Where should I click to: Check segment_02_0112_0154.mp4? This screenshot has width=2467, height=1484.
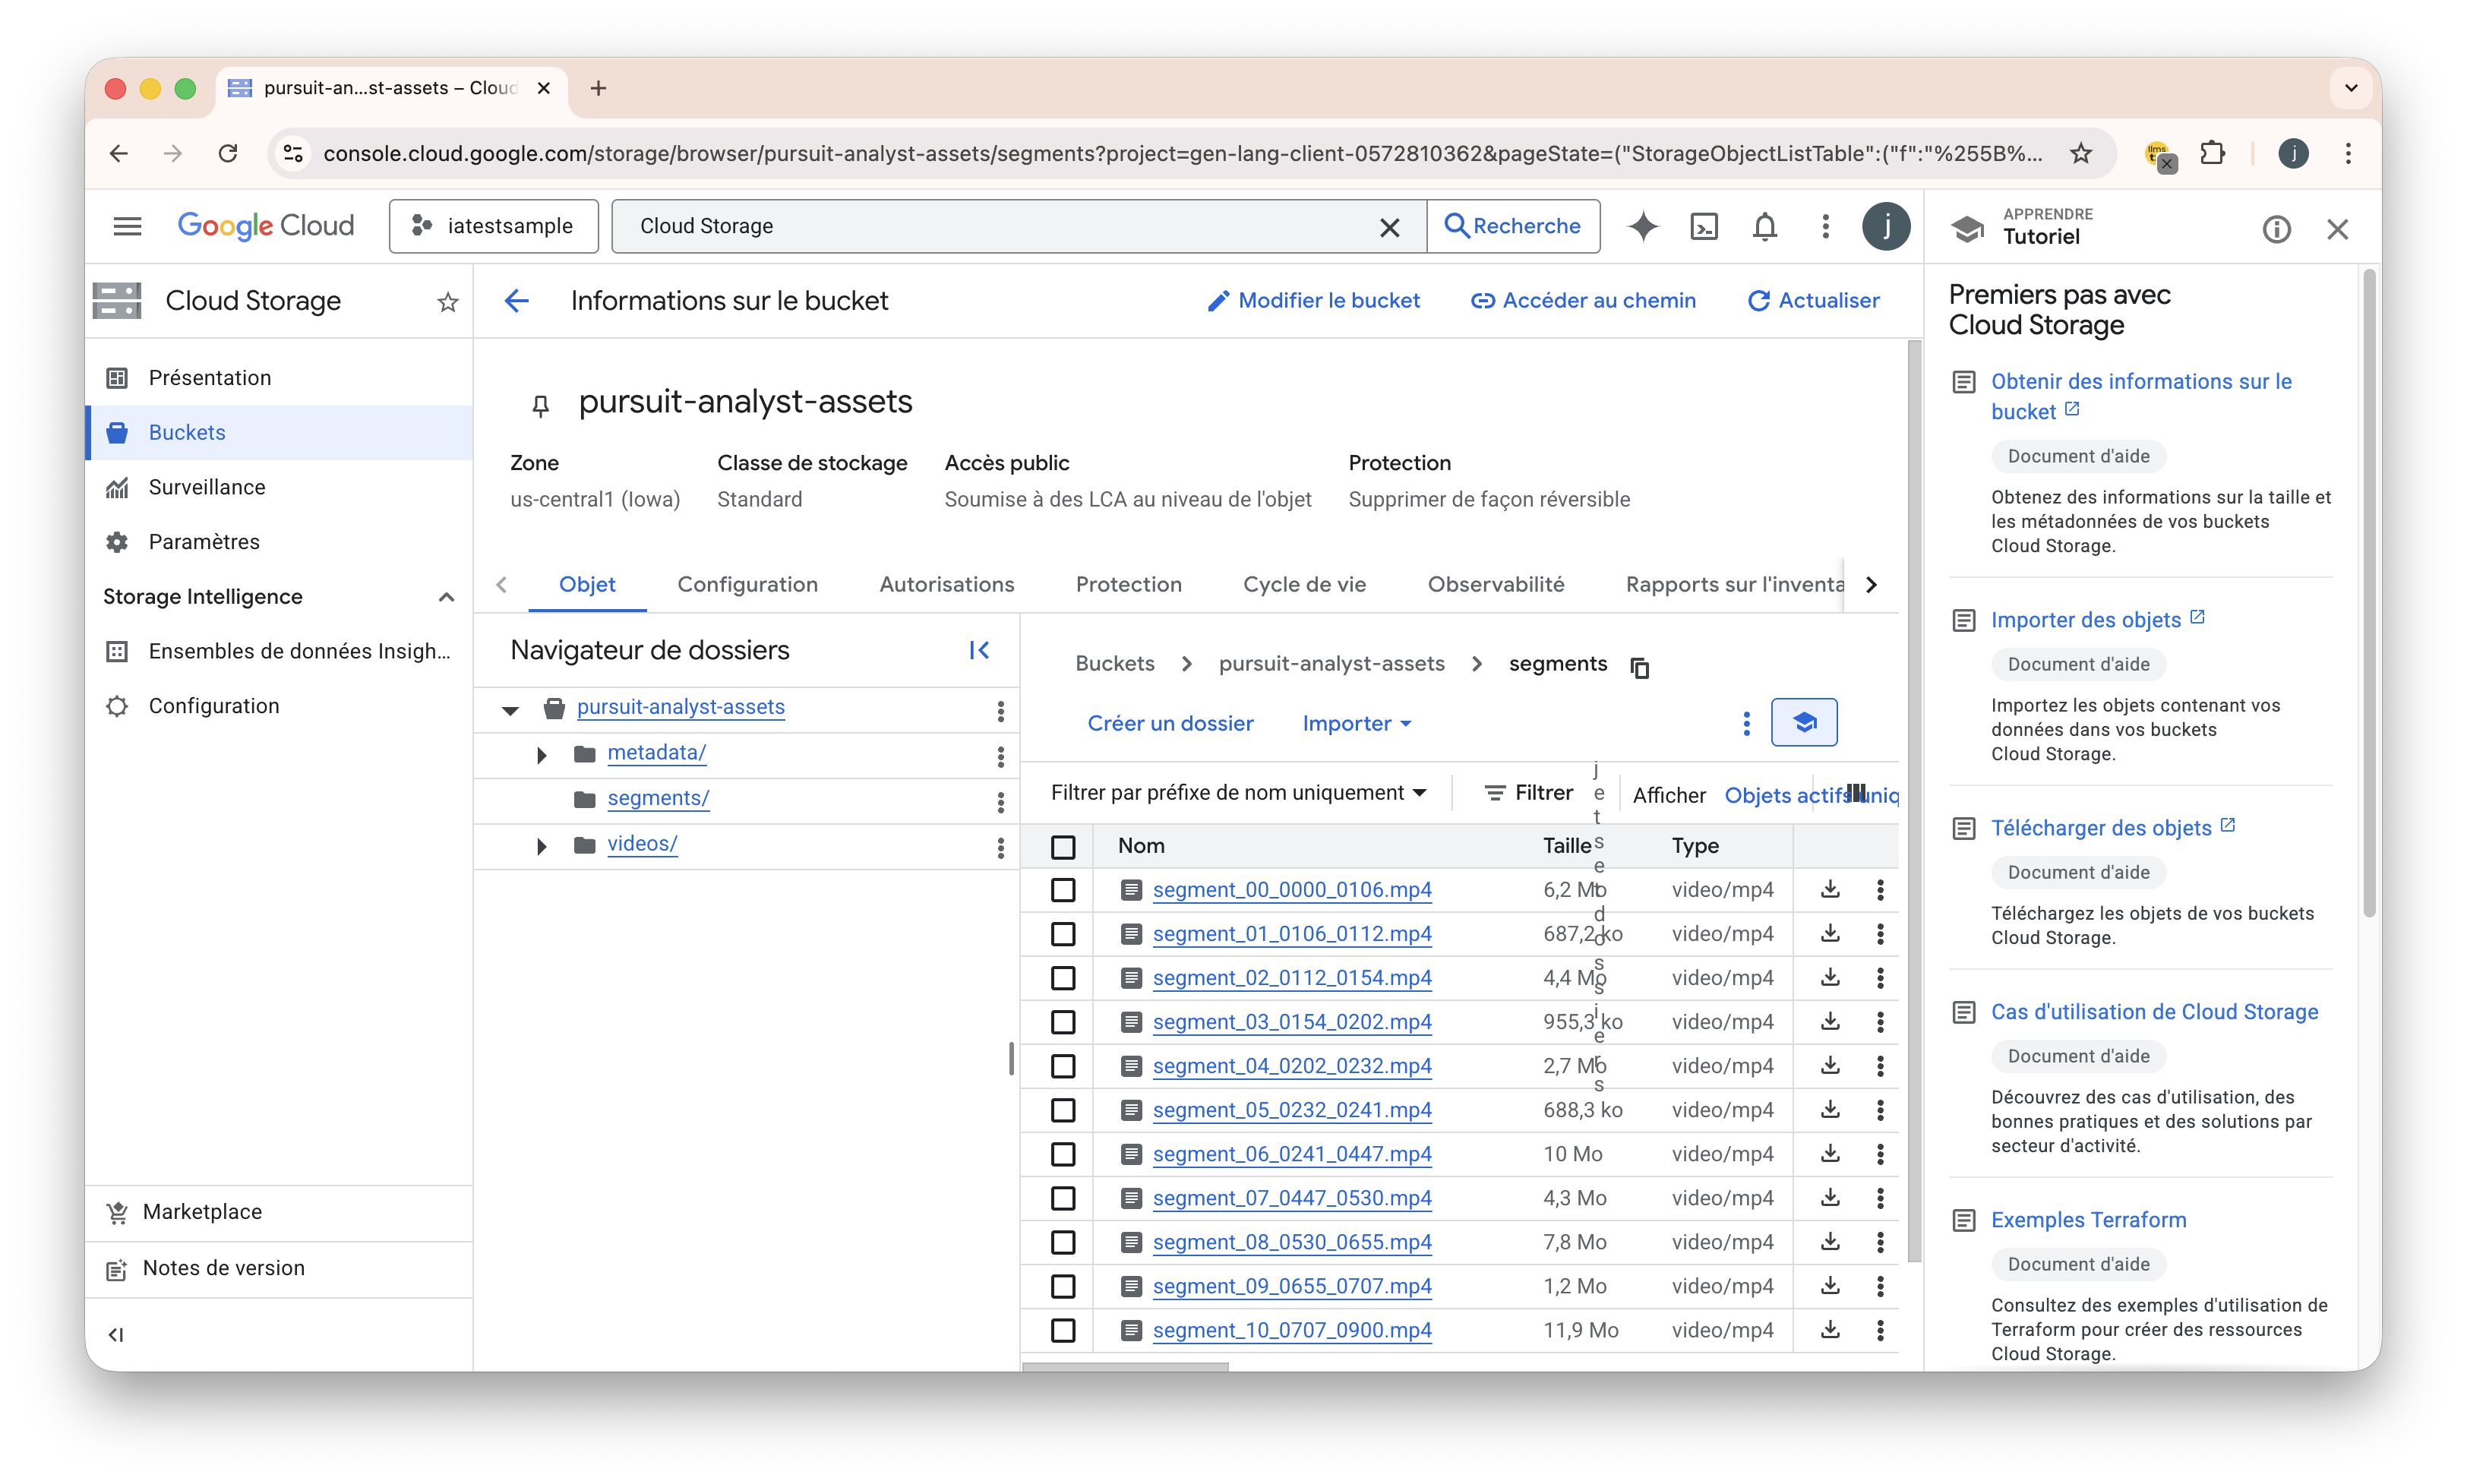click(x=1063, y=977)
